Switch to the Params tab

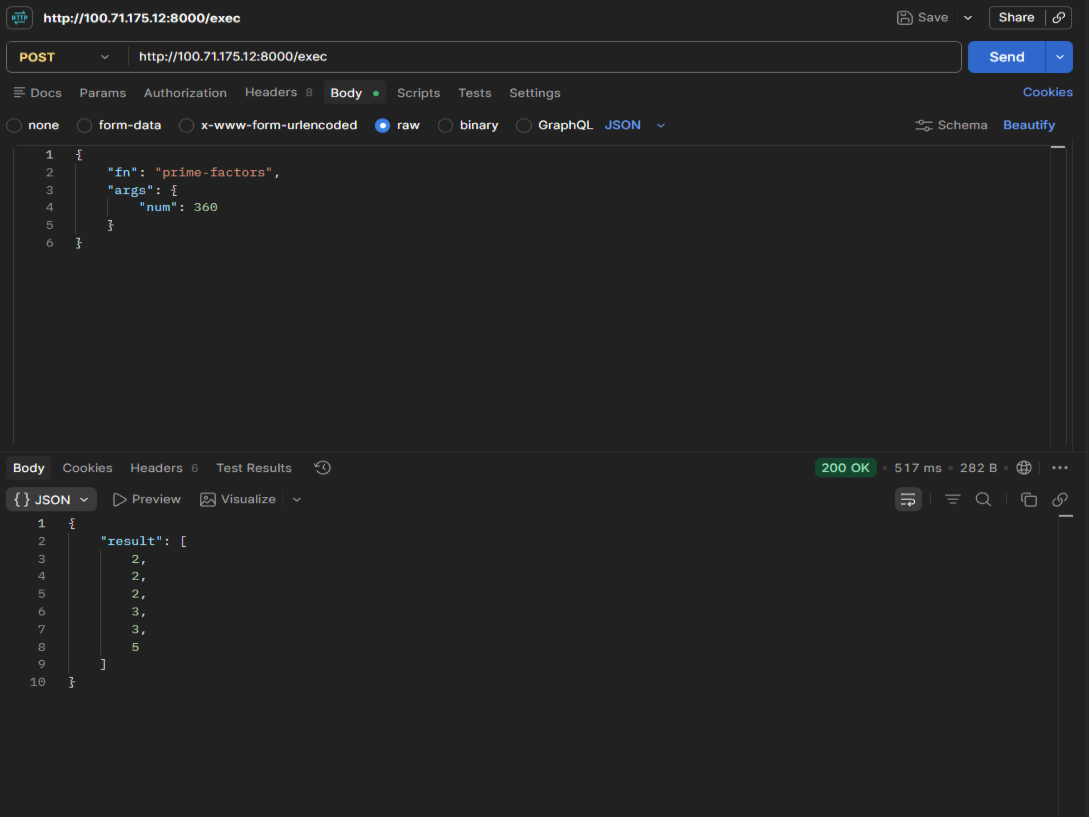point(102,93)
